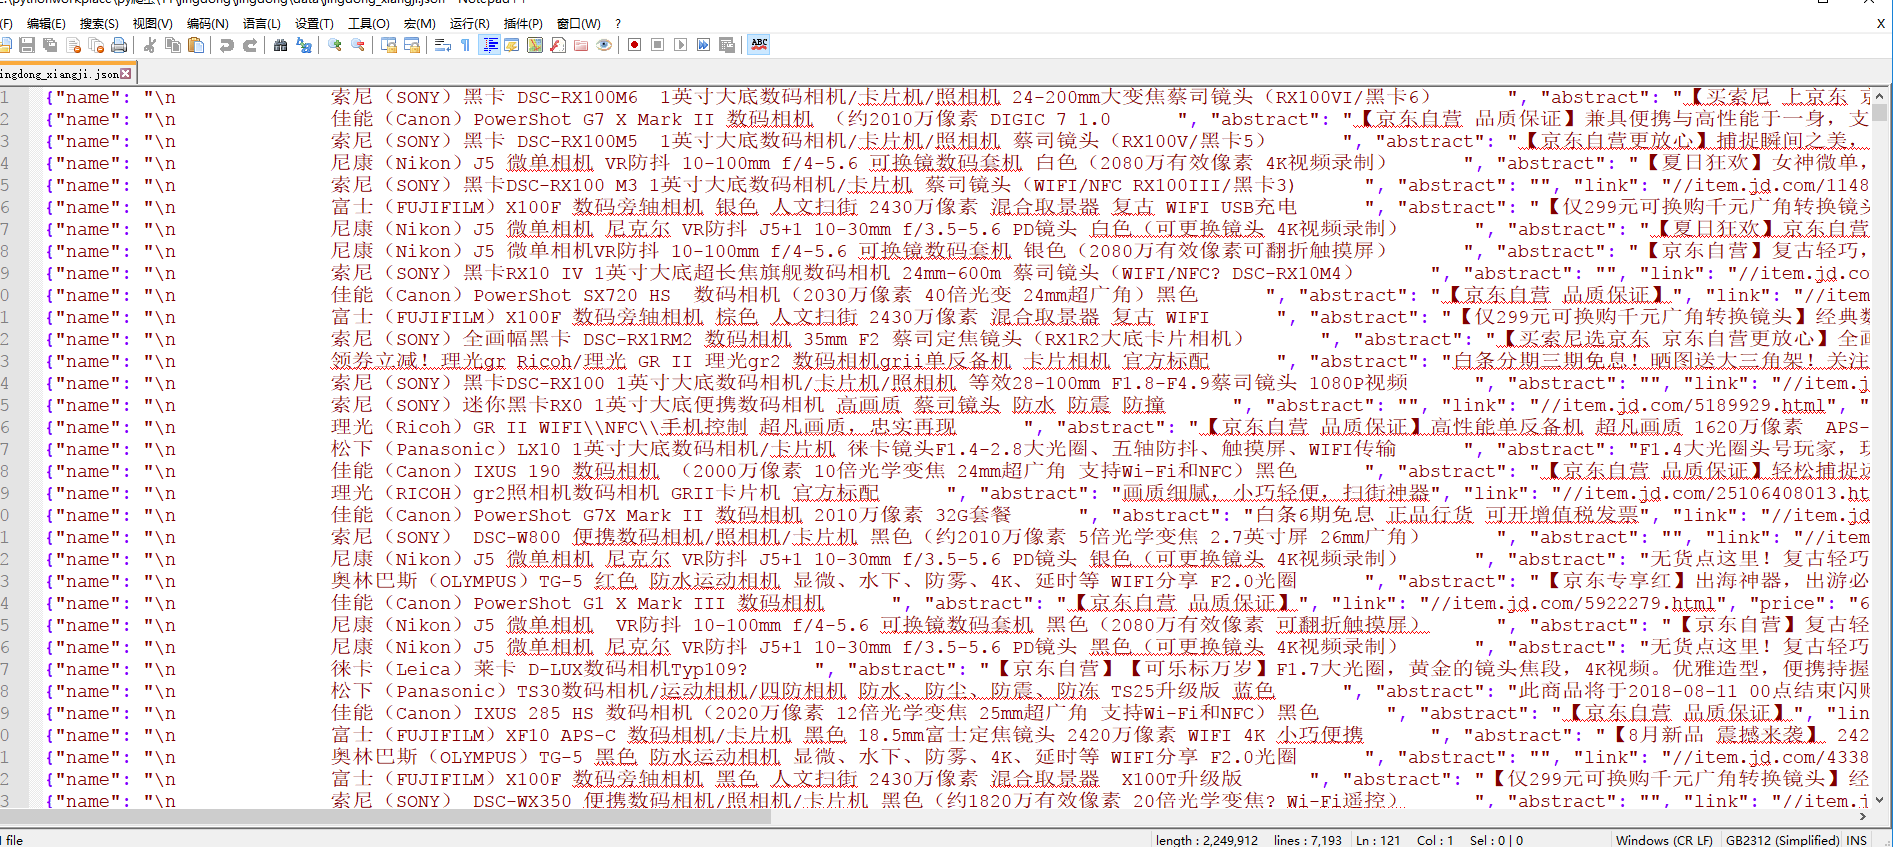This screenshot has width=1893, height=847.
Task: Open the 宏(M) macro menu
Action: coord(419,23)
